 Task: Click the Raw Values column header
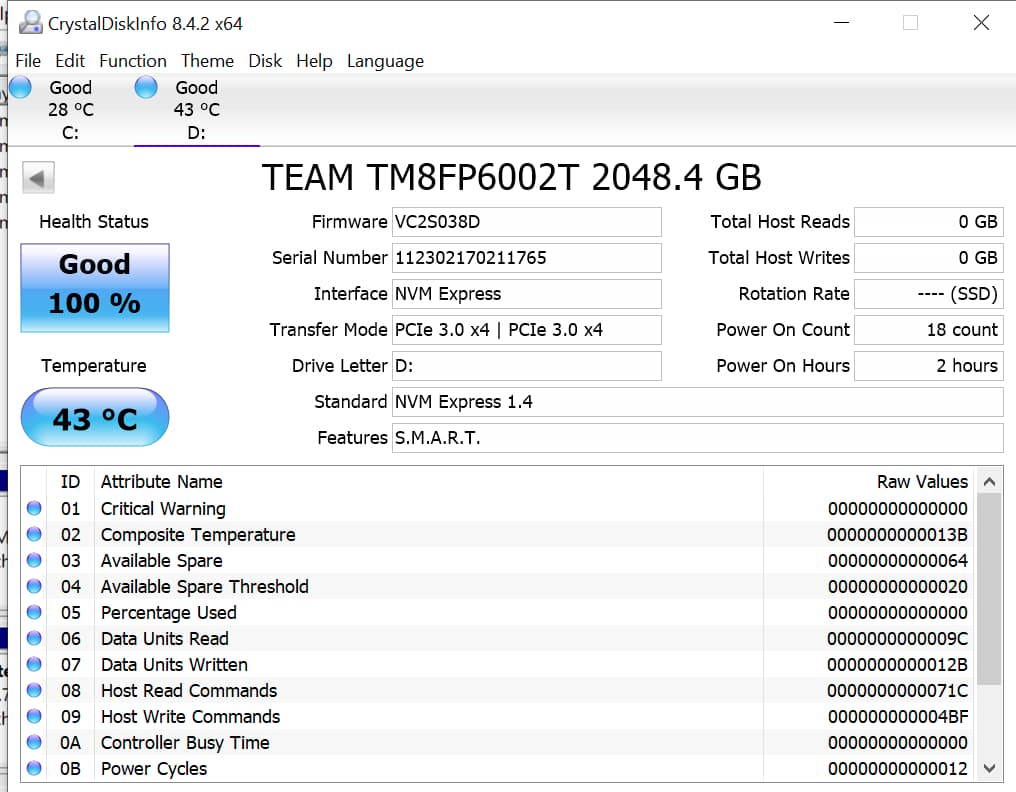[x=922, y=482]
